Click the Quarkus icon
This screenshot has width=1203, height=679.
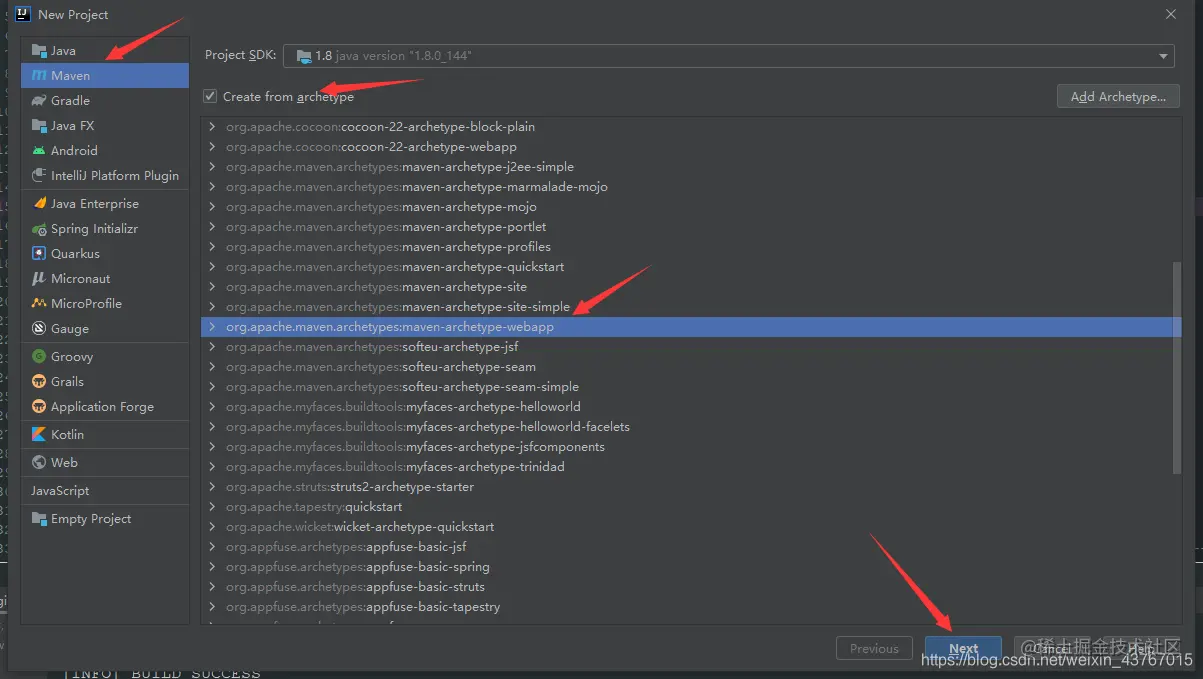tap(39, 254)
